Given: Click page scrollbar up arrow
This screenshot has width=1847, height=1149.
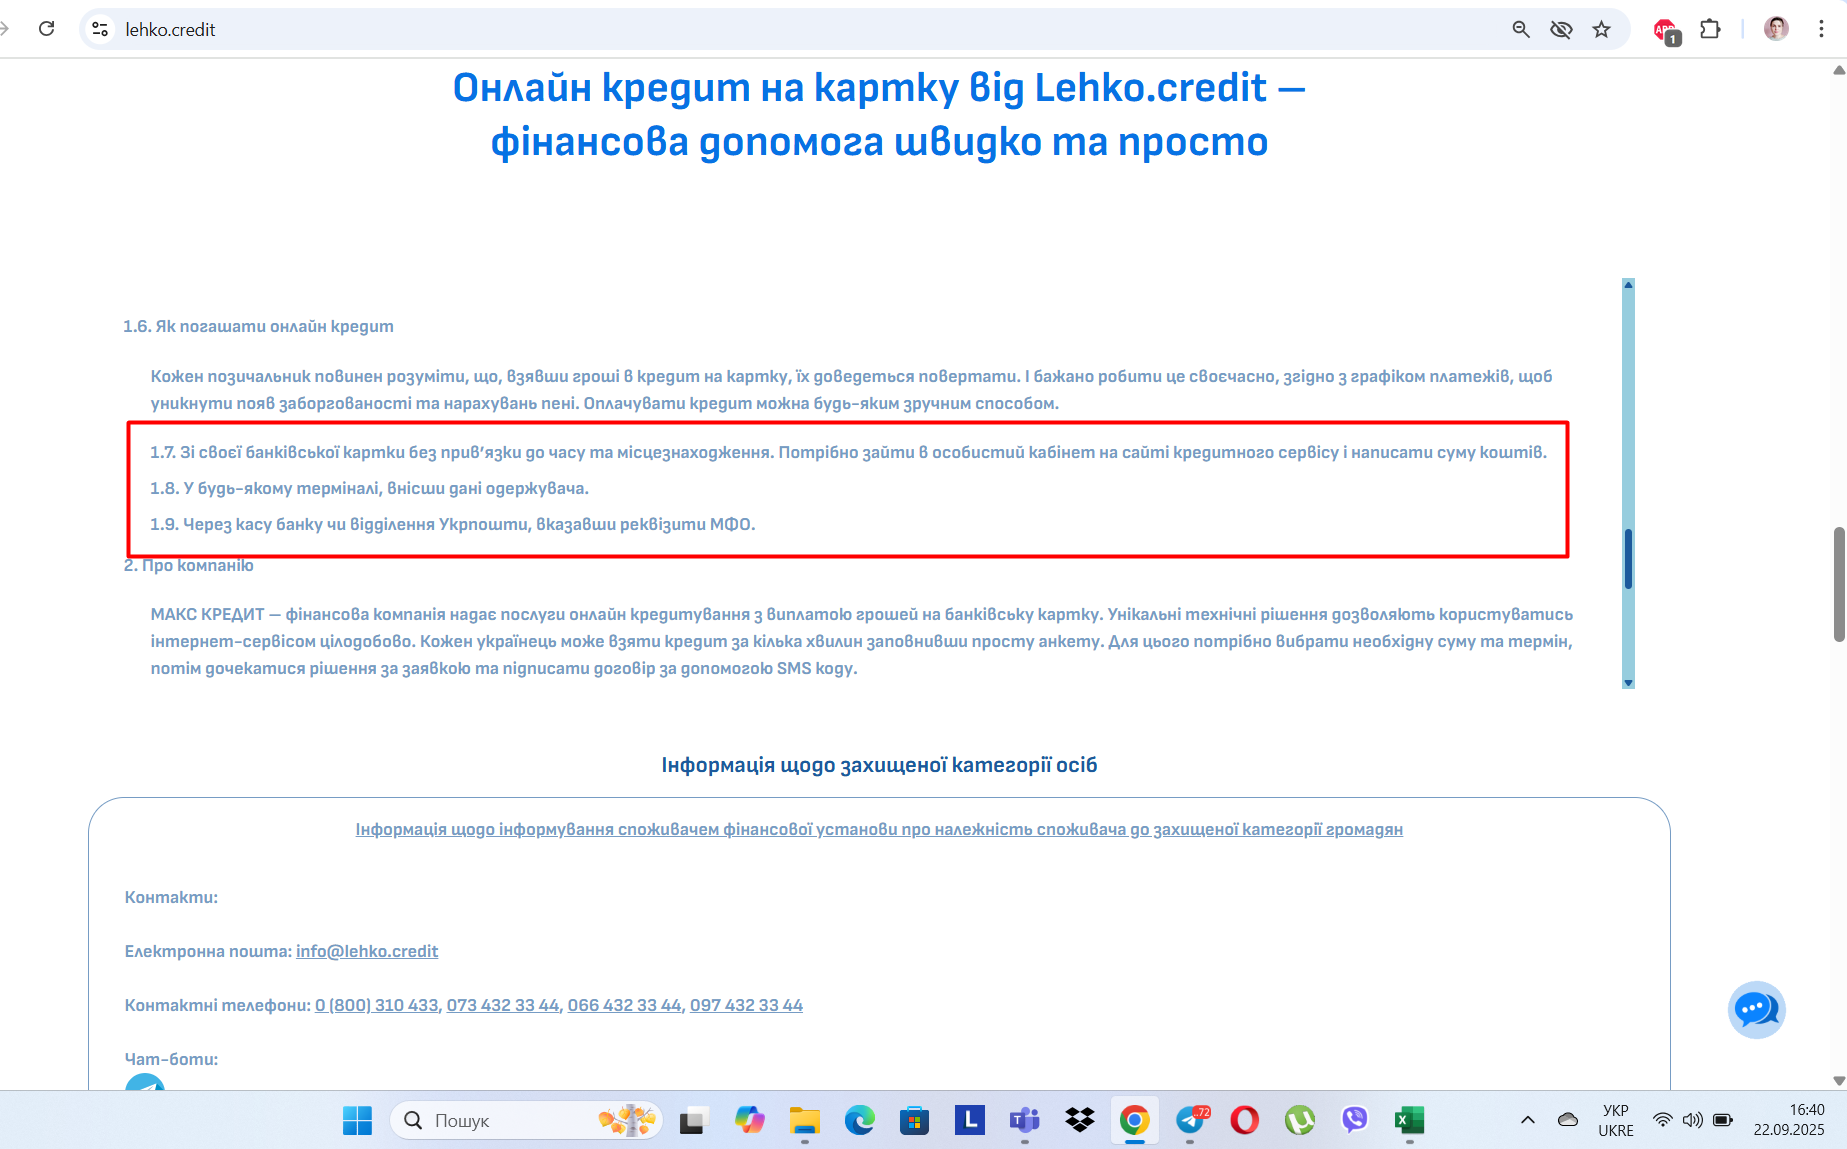Looking at the screenshot, I should (1839, 70).
